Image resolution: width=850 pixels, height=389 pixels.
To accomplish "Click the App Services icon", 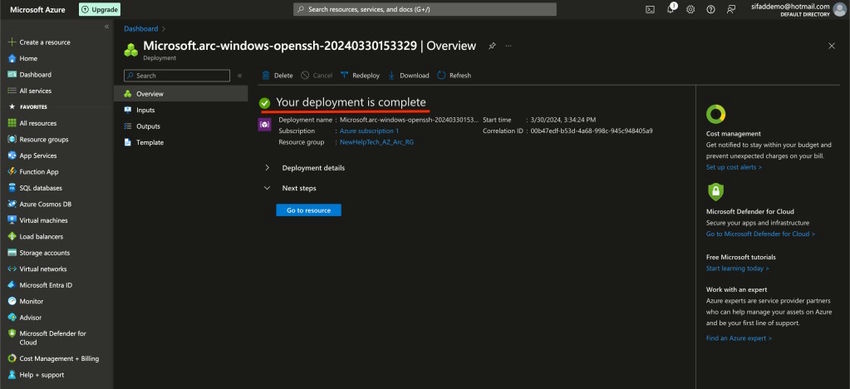I will (12, 155).
